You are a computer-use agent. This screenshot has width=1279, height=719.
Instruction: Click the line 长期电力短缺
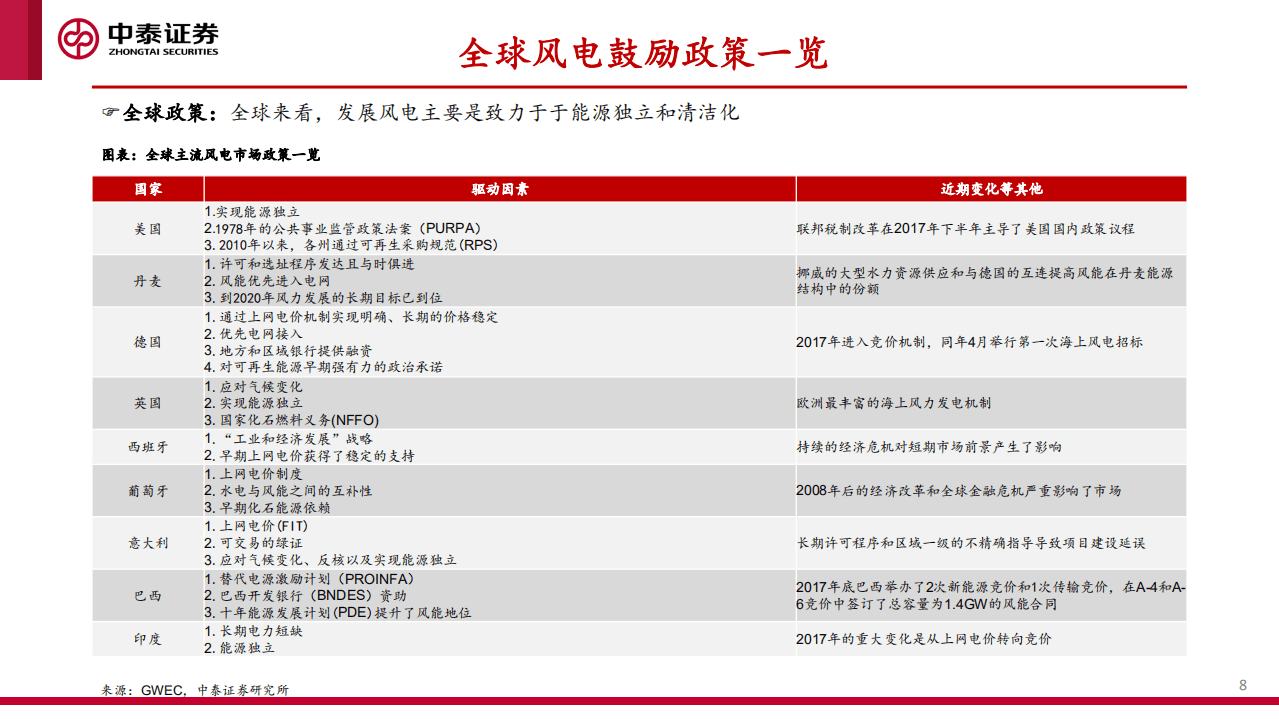pyautogui.click(x=253, y=631)
